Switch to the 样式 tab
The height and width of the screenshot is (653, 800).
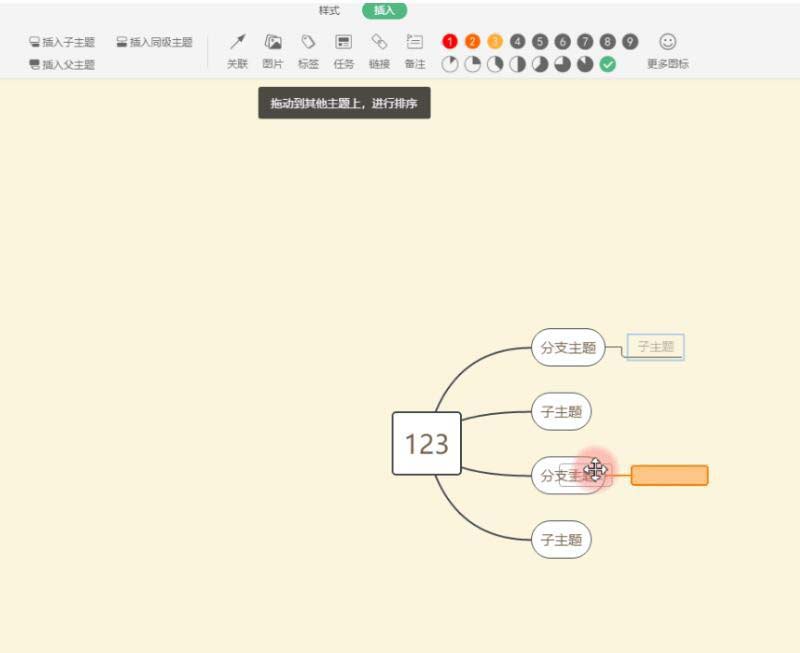coord(329,11)
